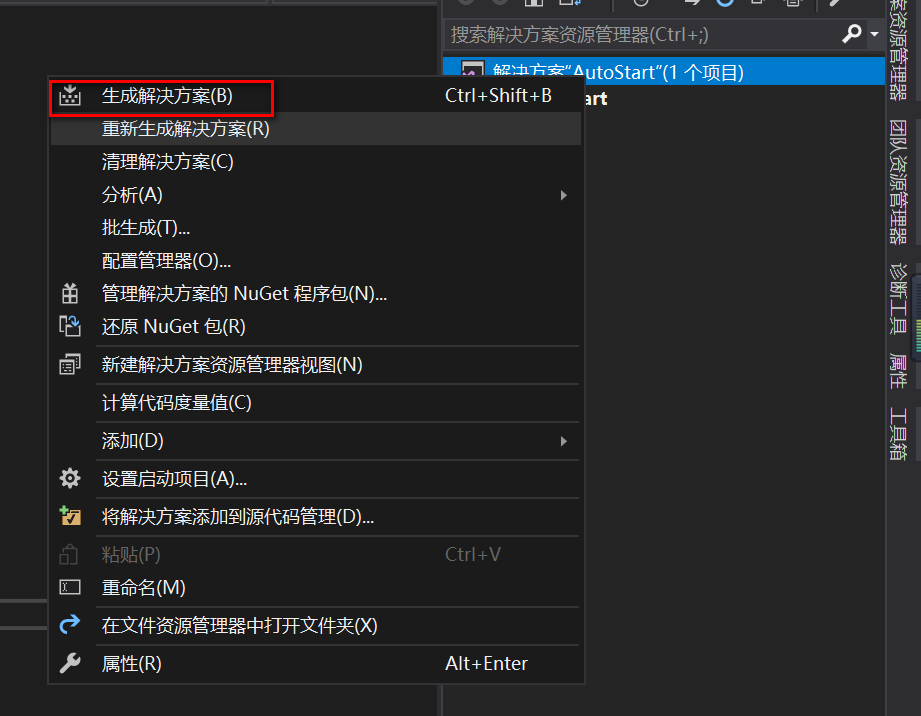Click the build icon beside 生成解决方案
Screen dimensions: 921x716
69,96
